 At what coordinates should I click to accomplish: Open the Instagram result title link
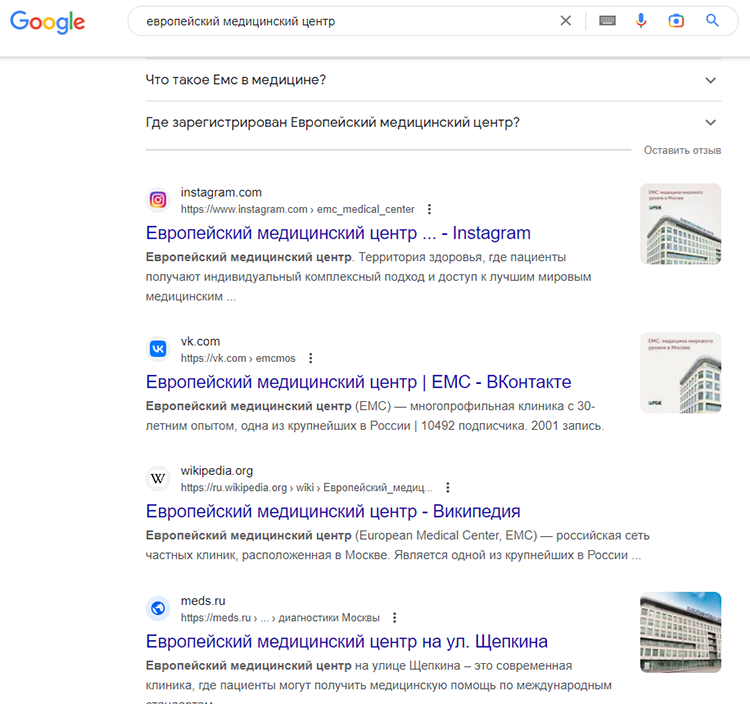(338, 233)
